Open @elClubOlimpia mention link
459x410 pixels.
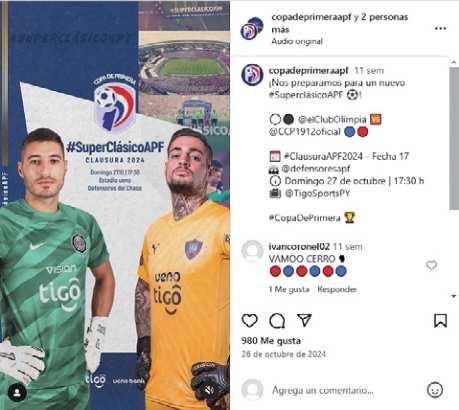coord(332,119)
